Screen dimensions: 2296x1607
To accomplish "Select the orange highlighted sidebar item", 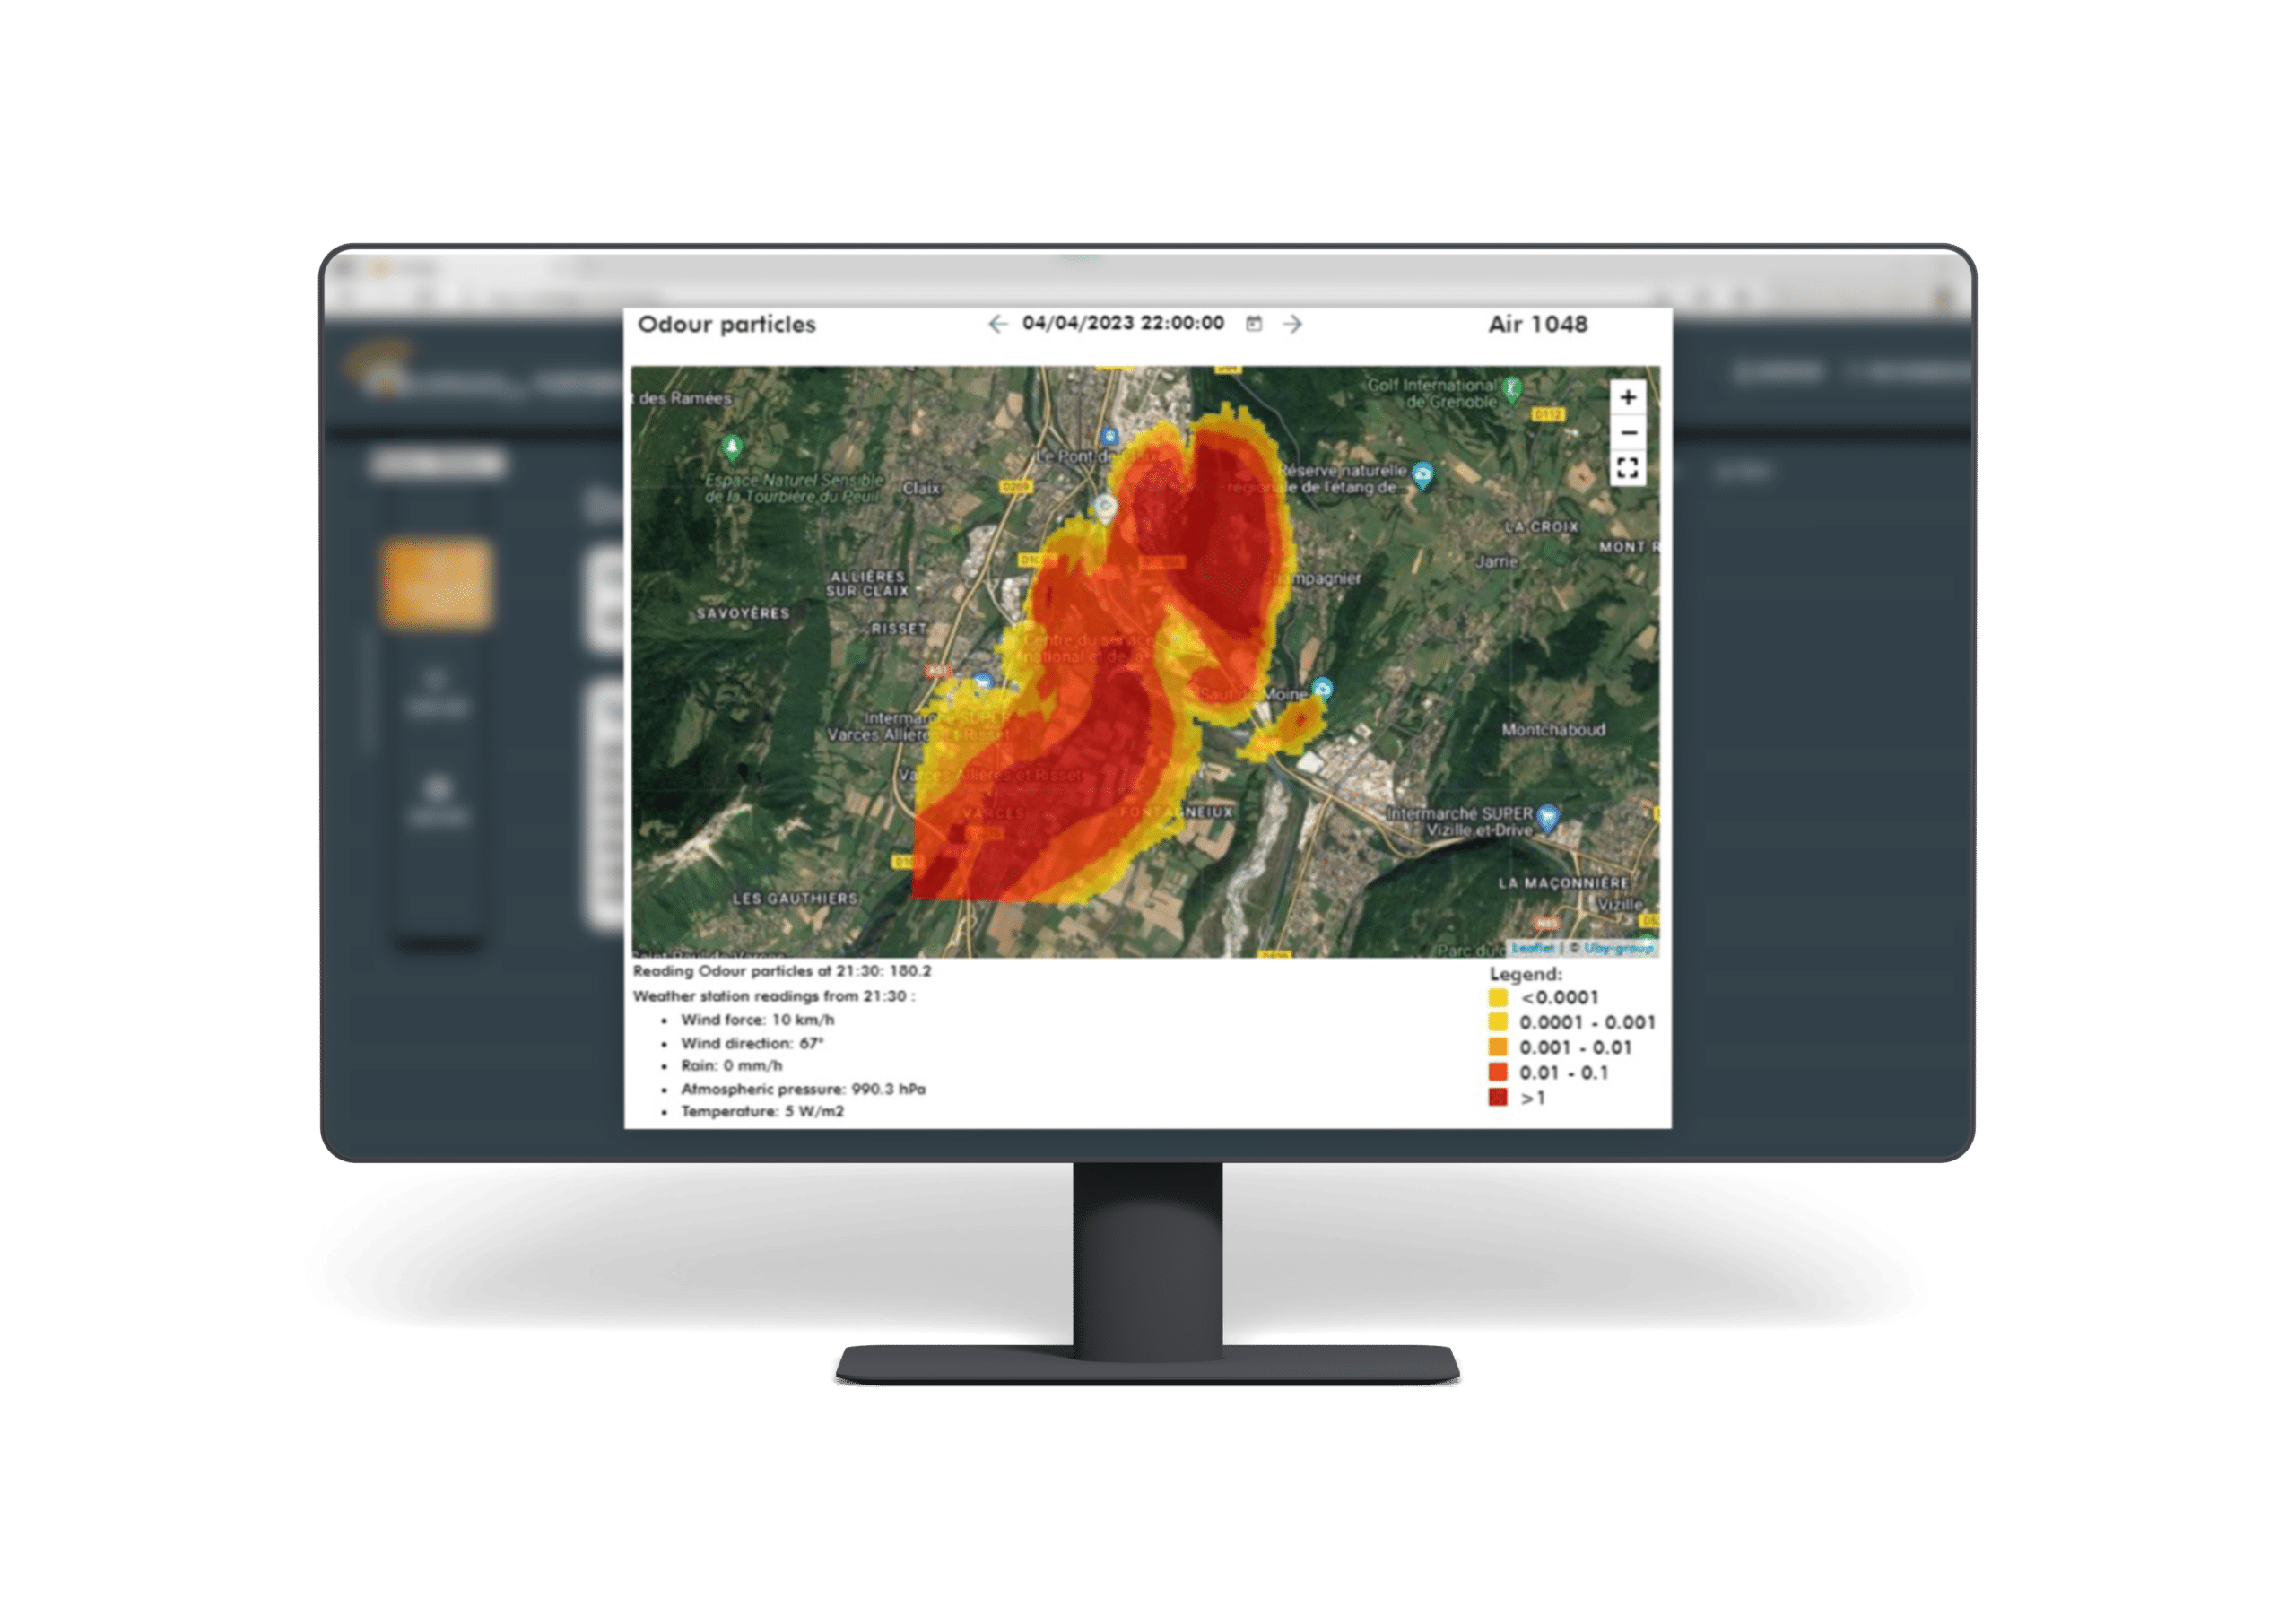I will point(437,584).
